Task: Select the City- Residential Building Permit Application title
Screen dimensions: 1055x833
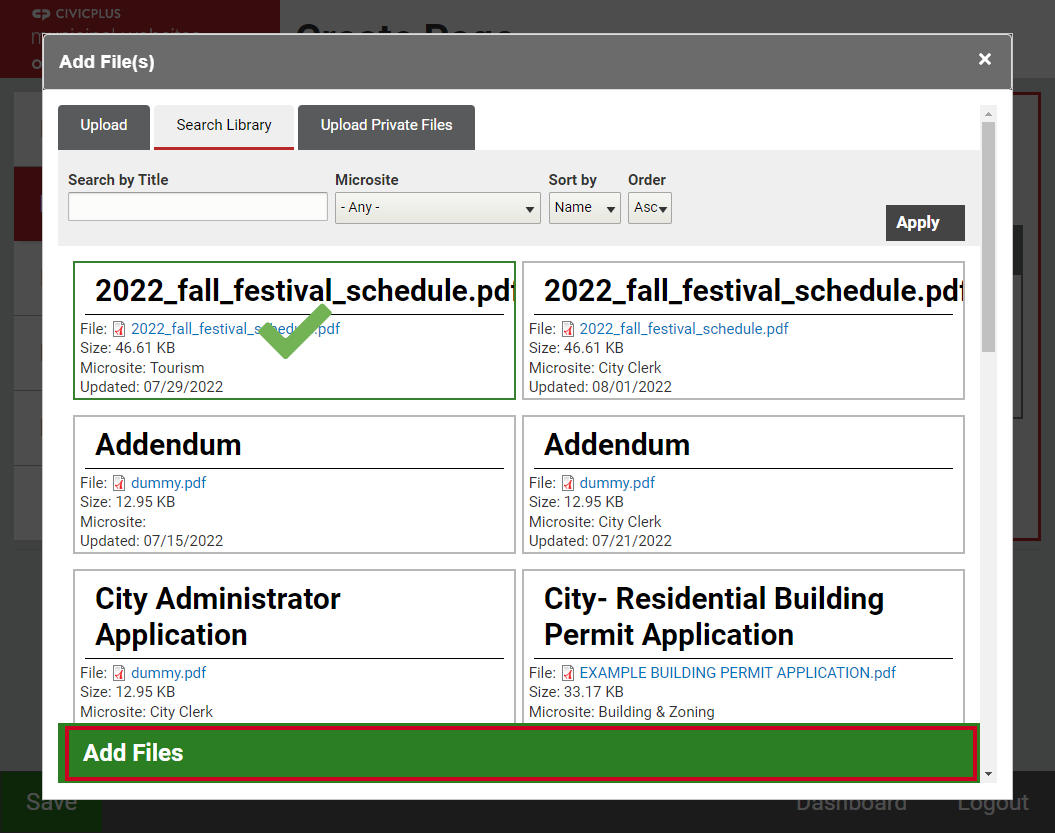Action: click(x=714, y=617)
